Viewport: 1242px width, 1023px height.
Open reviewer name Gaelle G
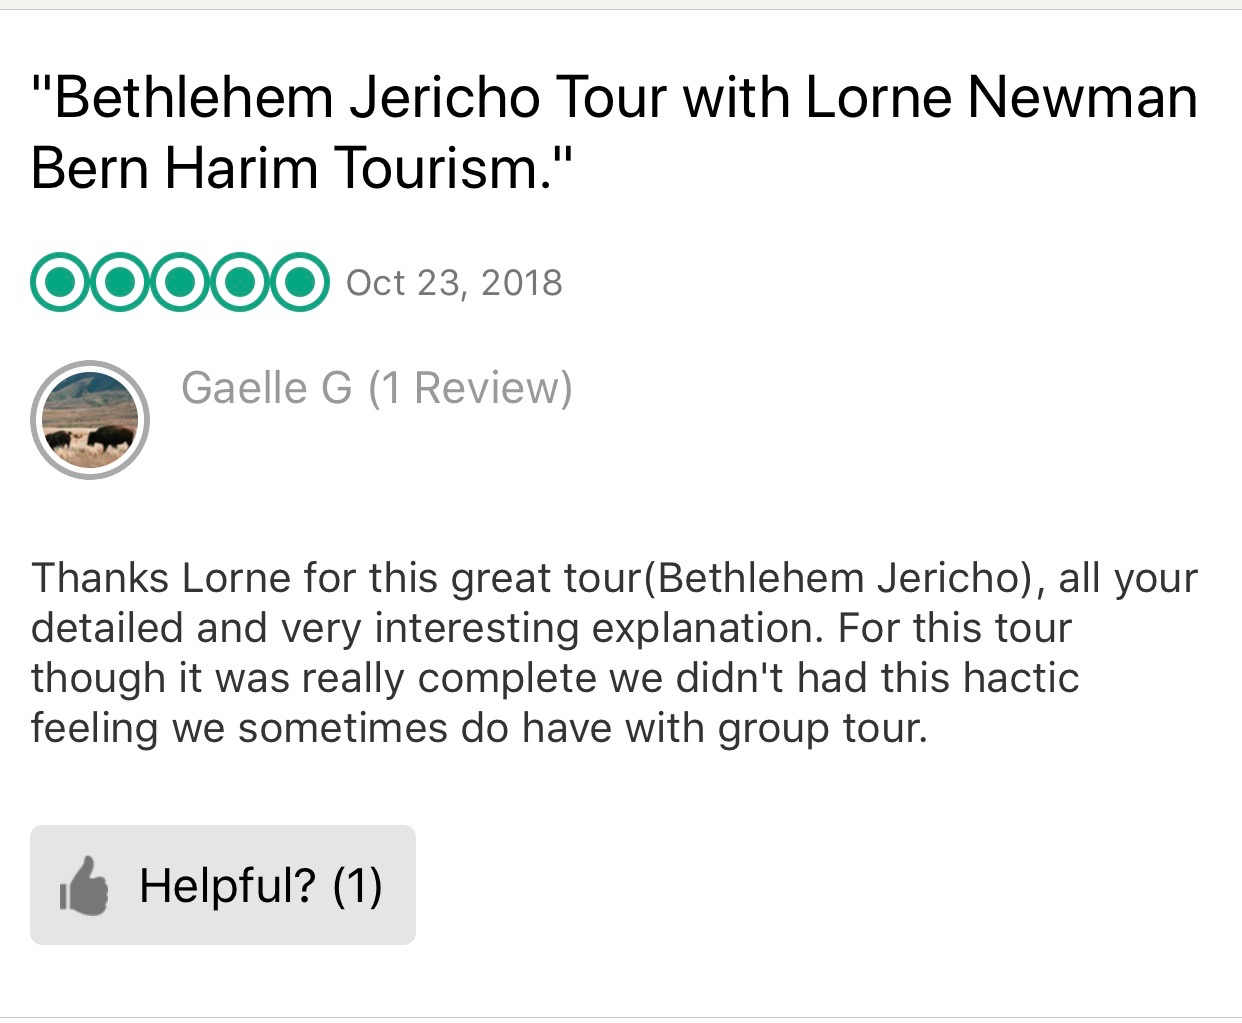[266, 388]
